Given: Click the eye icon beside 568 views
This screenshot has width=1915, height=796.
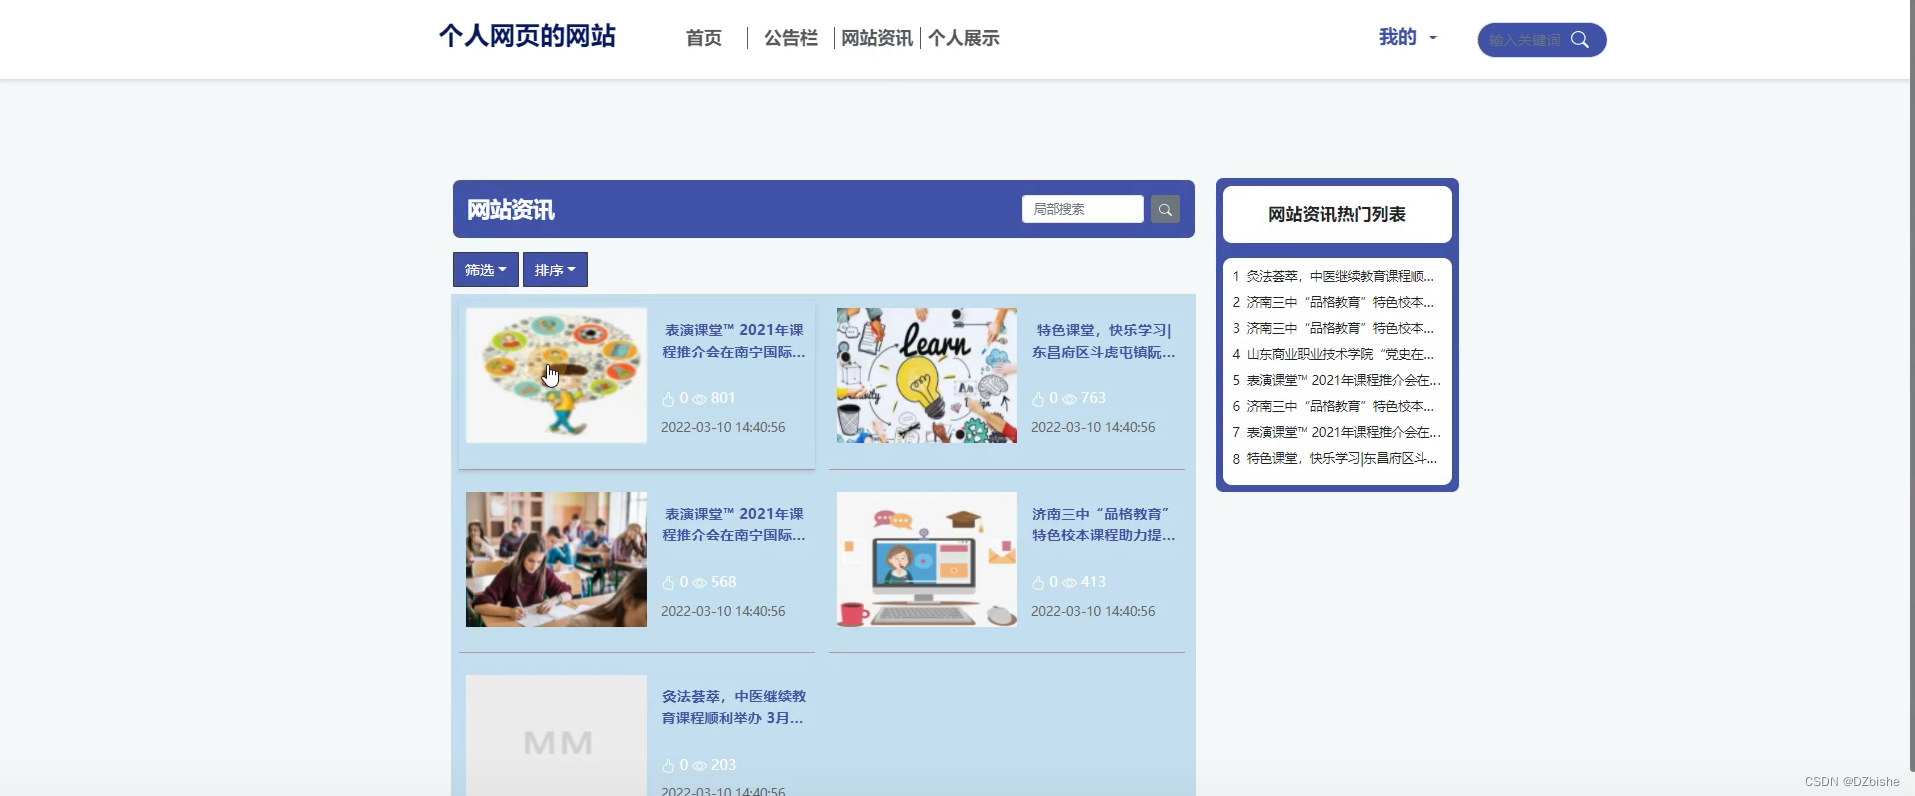Looking at the screenshot, I should tap(699, 583).
